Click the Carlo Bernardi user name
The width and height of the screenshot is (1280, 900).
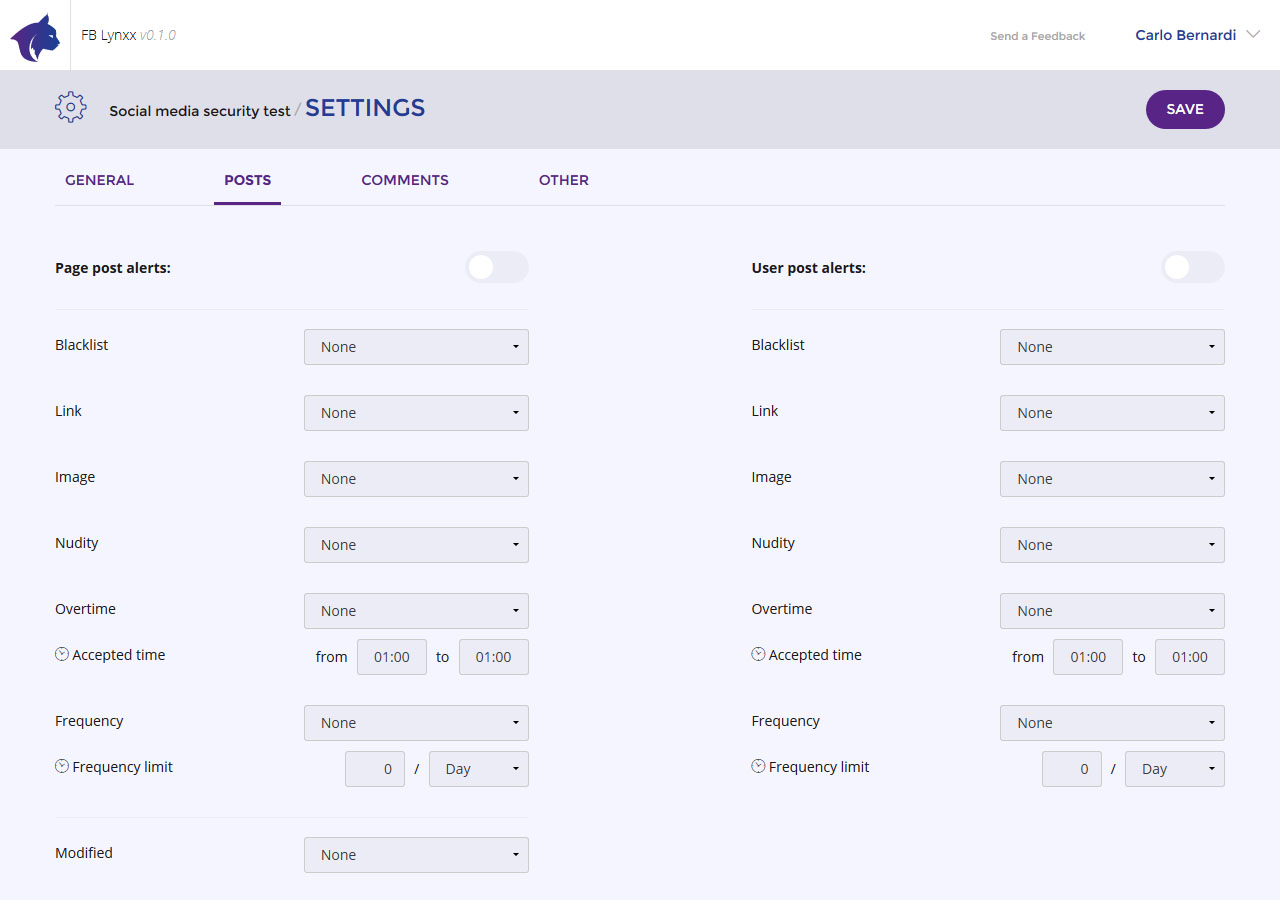point(1185,35)
